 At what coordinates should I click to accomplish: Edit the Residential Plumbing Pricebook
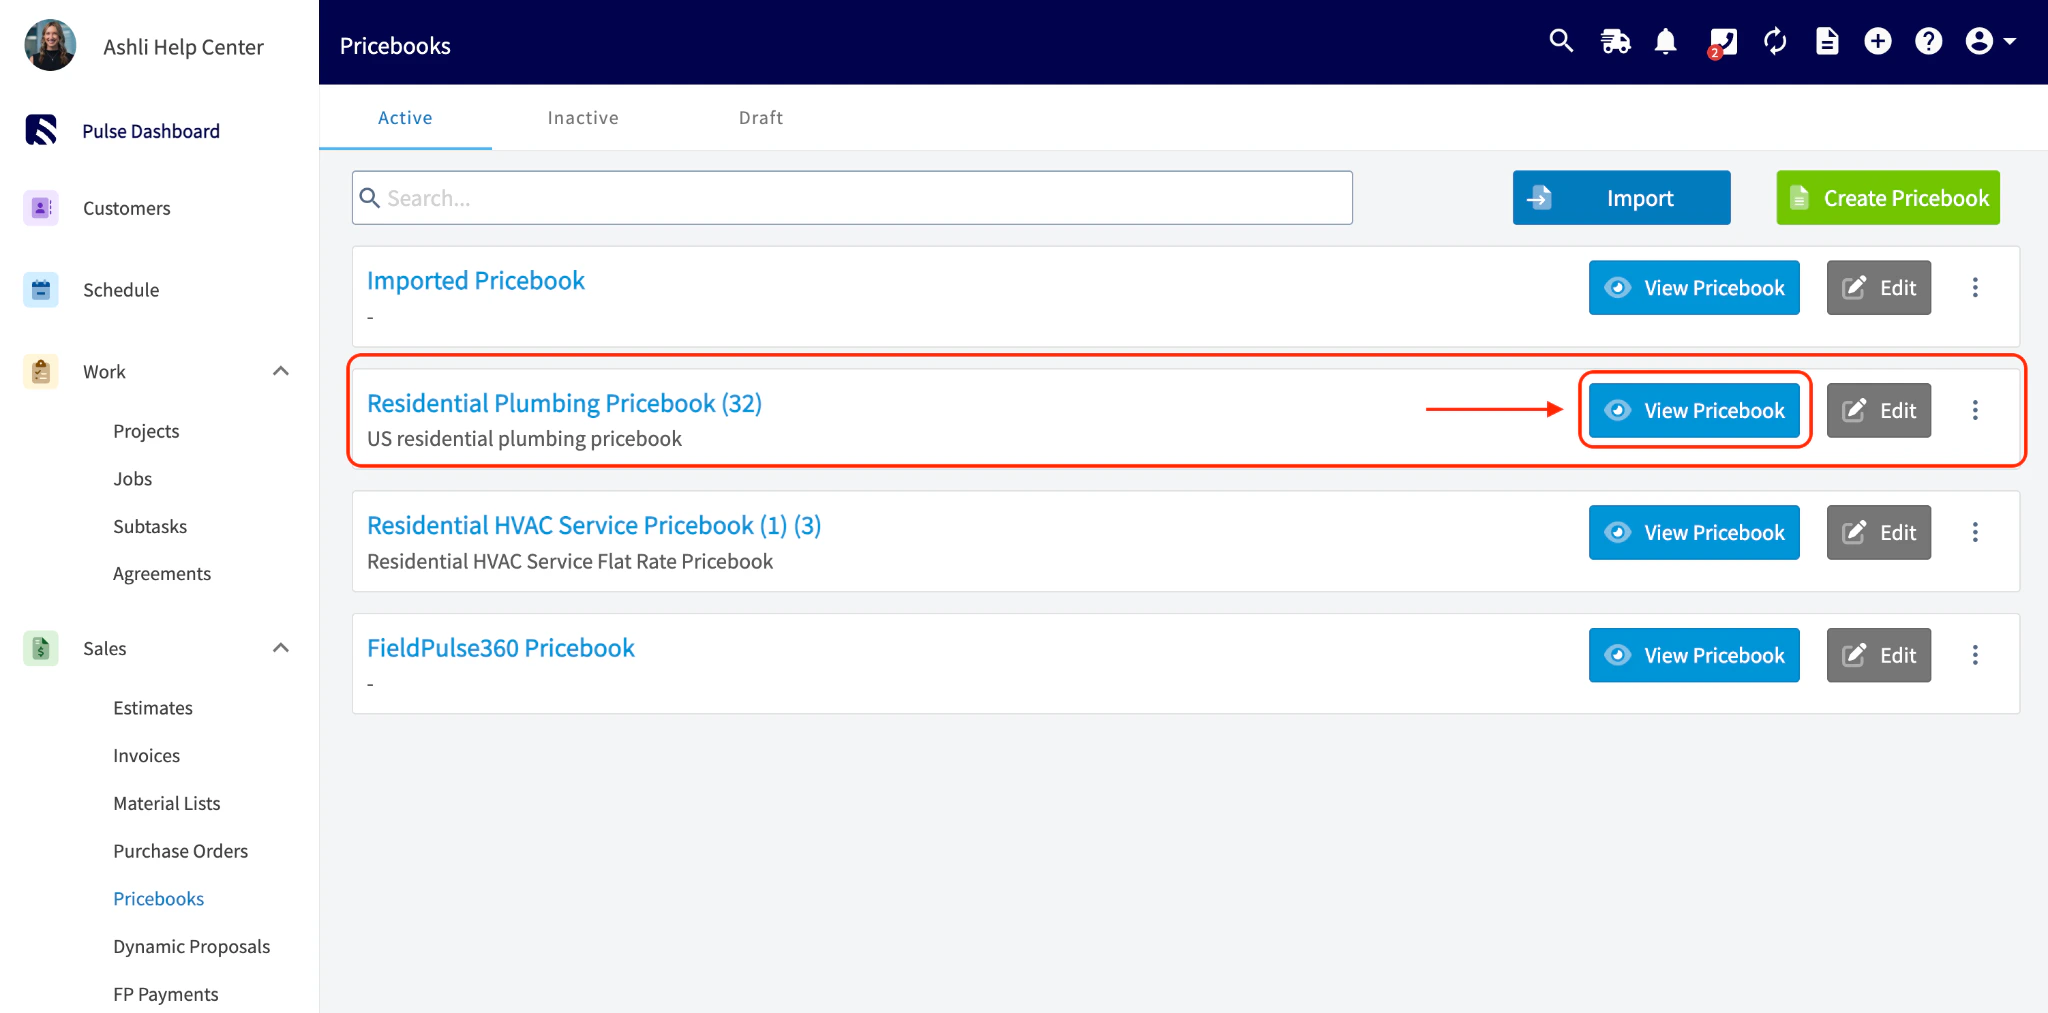pos(1879,410)
